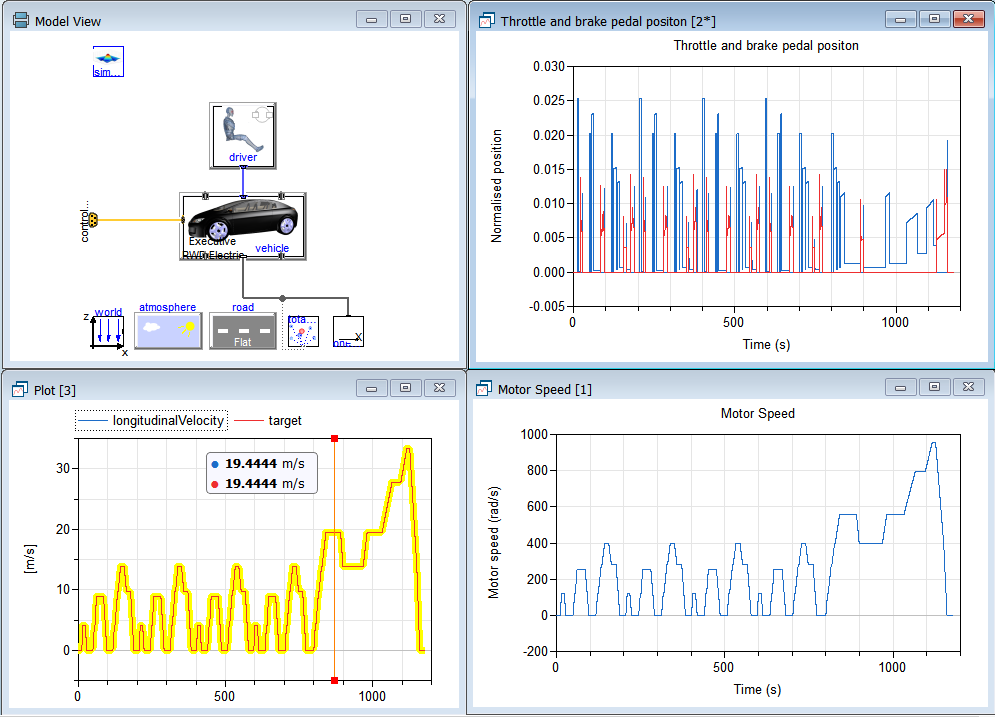Minimize the Plot [3] window

pos(372,388)
